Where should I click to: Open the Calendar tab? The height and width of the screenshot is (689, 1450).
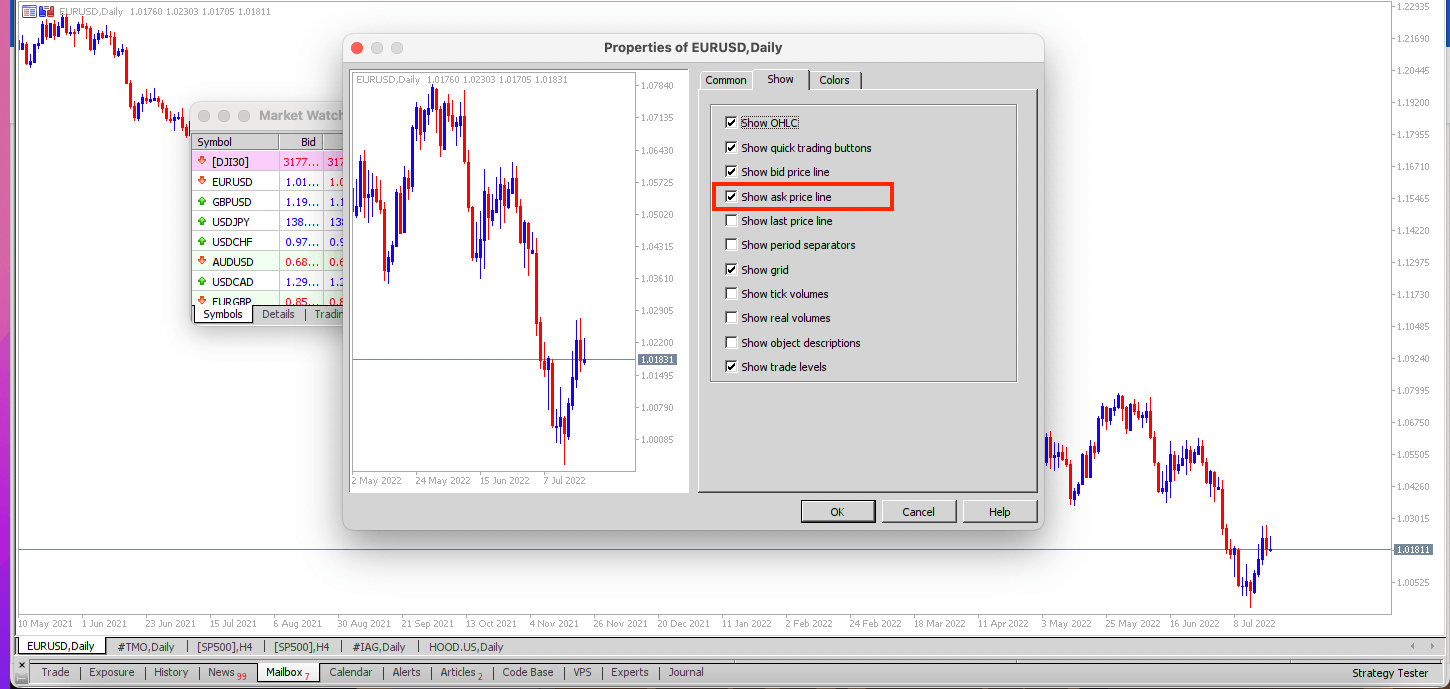point(350,672)
